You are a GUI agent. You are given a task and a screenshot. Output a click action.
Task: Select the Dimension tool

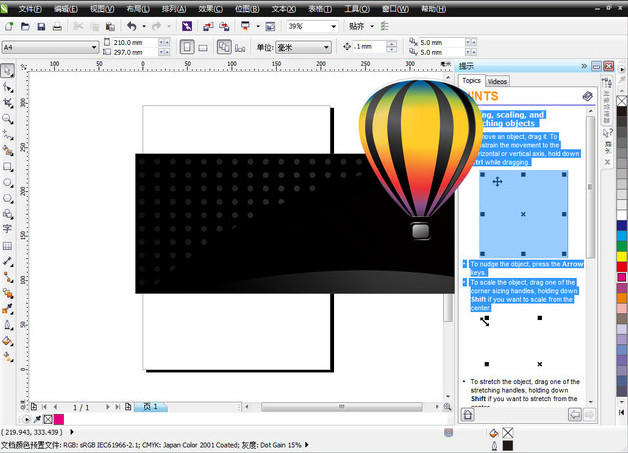[7, 261]
